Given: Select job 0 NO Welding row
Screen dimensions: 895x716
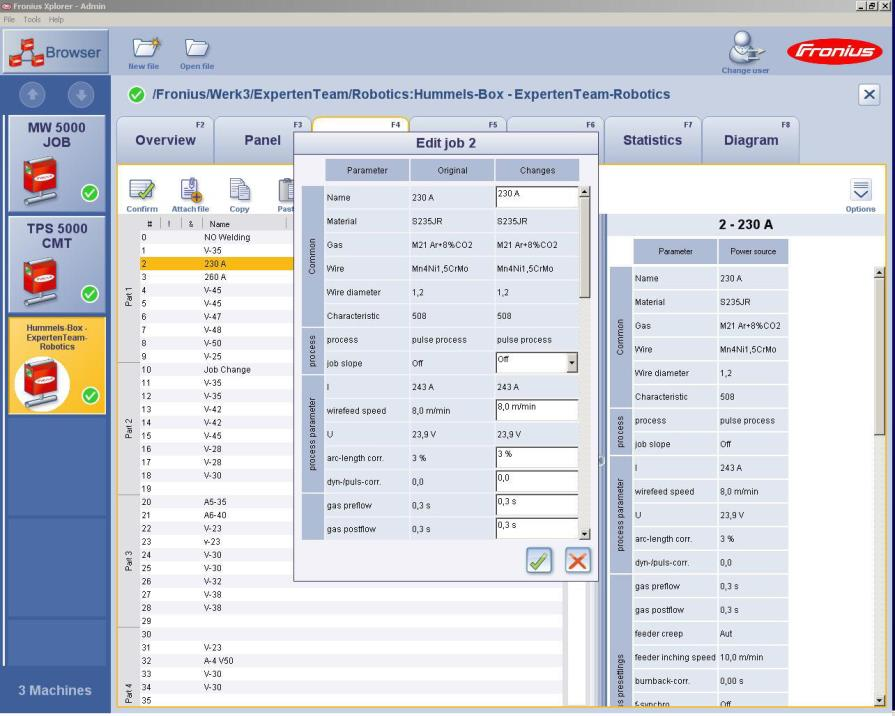Looking at the screenshot, I should coord(217,237).
